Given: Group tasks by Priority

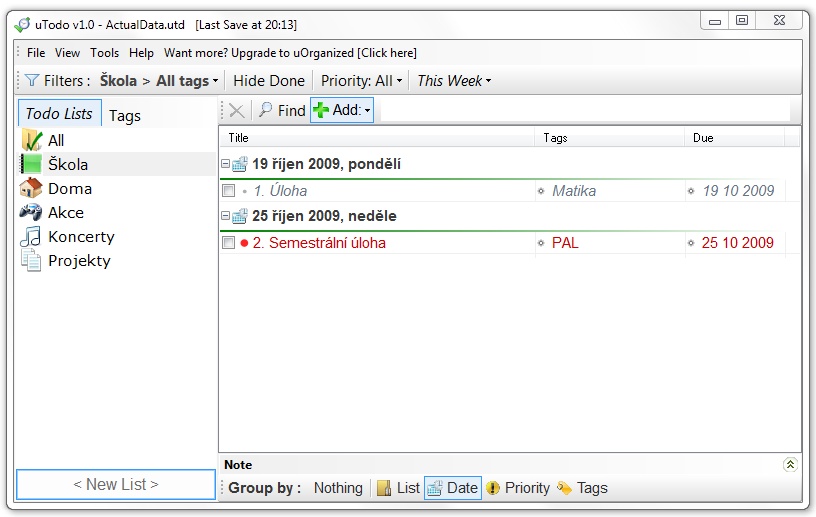Looking at the screenshot, I should tap(518, 488).
